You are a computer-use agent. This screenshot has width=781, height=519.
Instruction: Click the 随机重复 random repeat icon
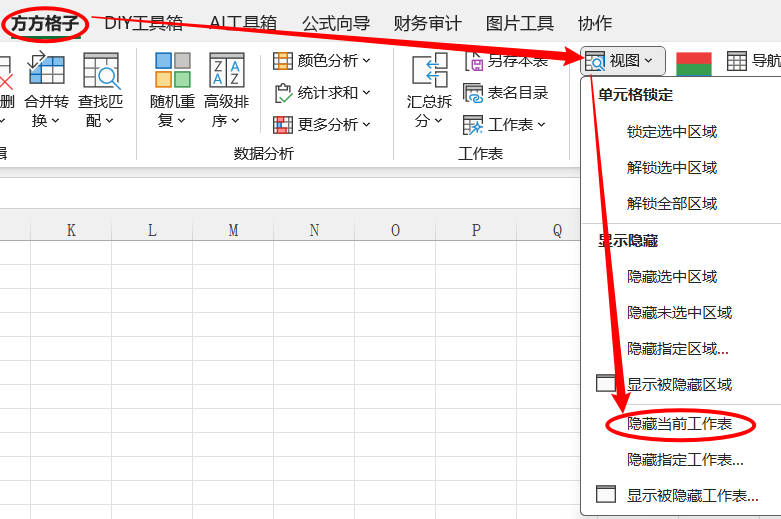(x=172, y=72)
